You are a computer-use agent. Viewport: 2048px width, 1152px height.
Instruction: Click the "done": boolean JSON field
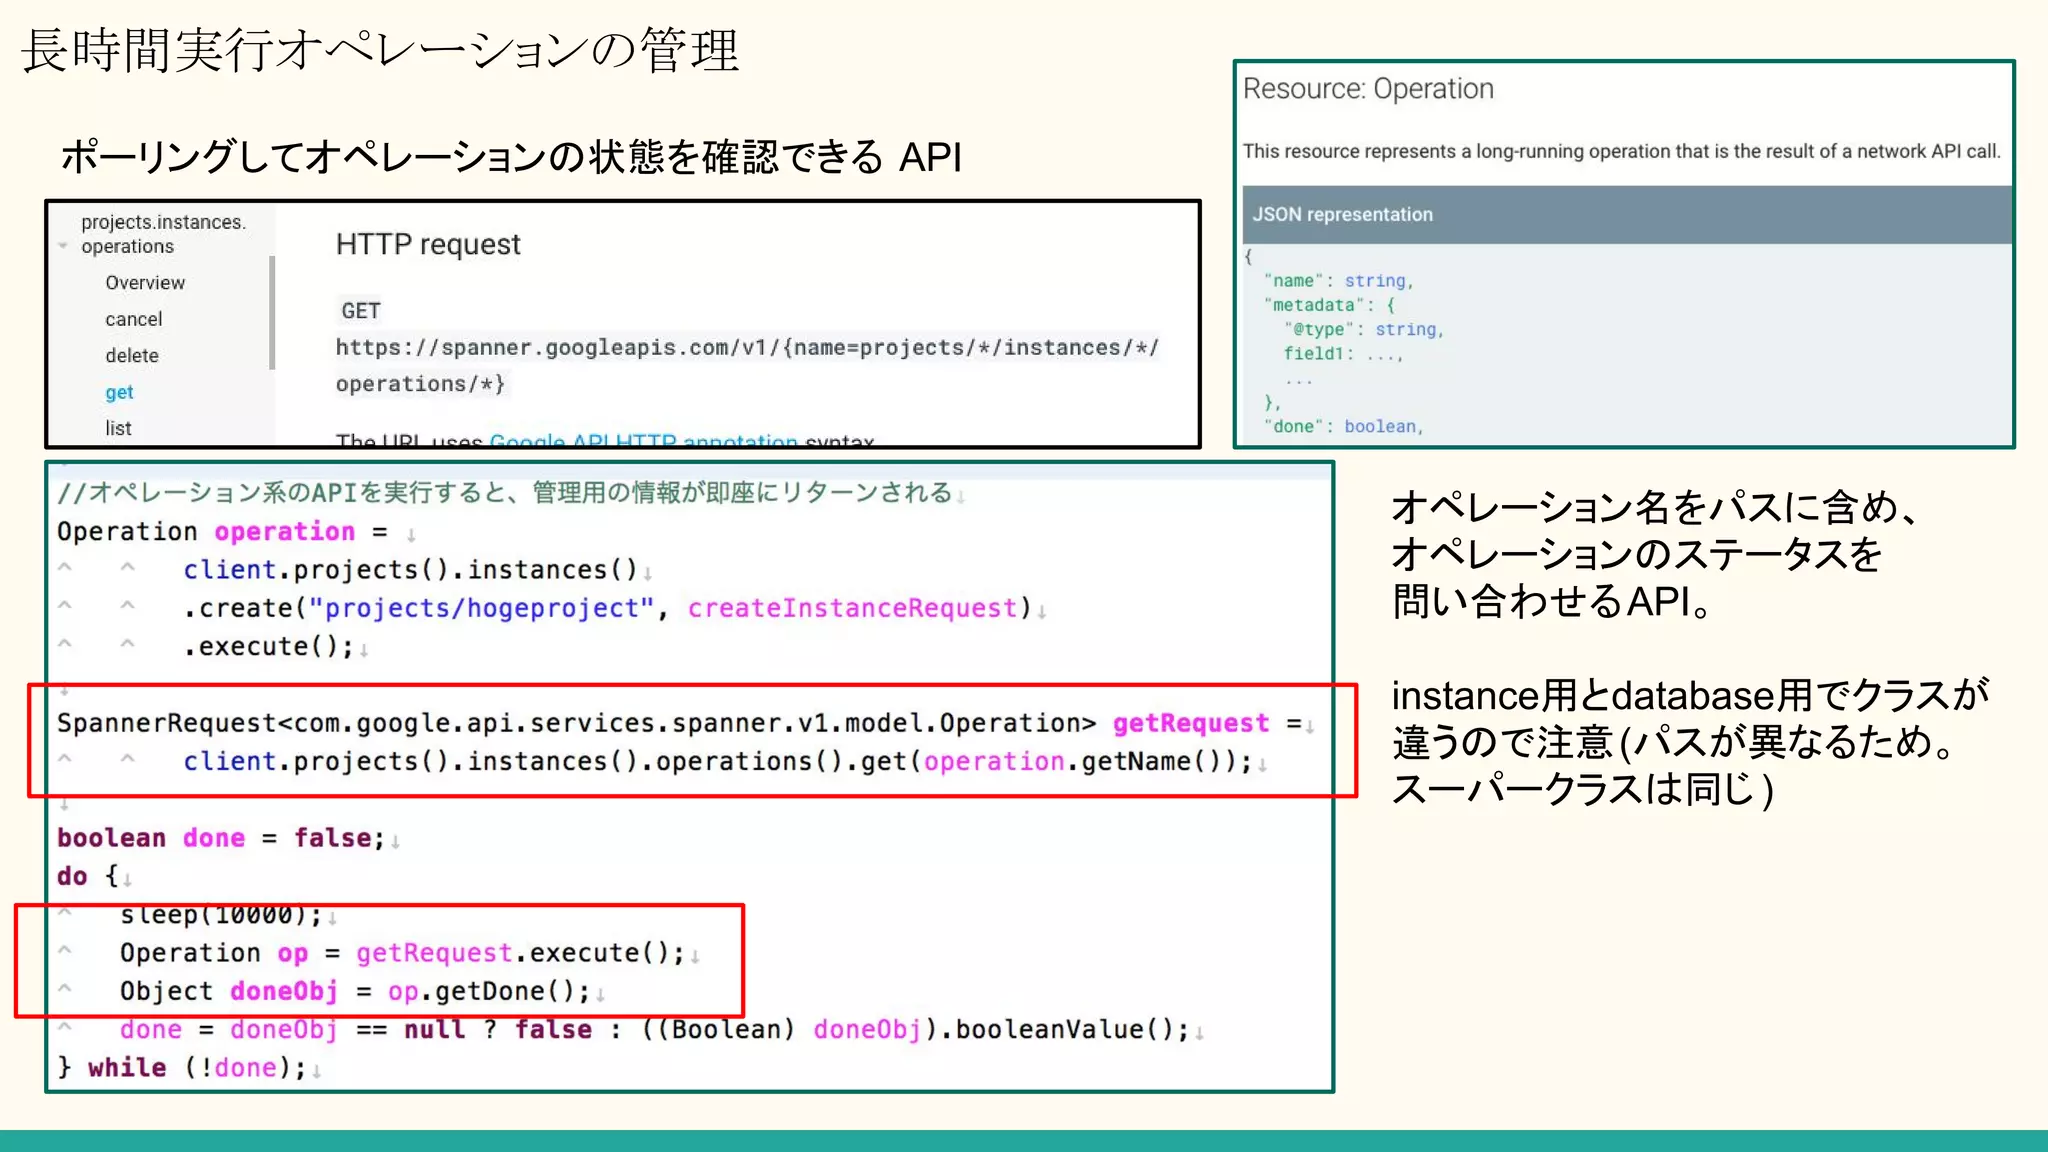pos(1342,427)
